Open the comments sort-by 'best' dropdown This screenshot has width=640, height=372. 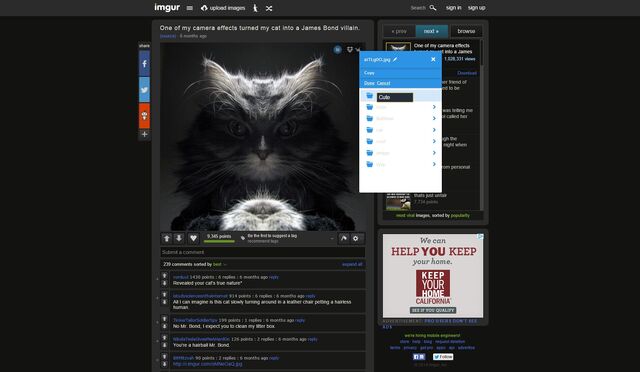[219, 265]
